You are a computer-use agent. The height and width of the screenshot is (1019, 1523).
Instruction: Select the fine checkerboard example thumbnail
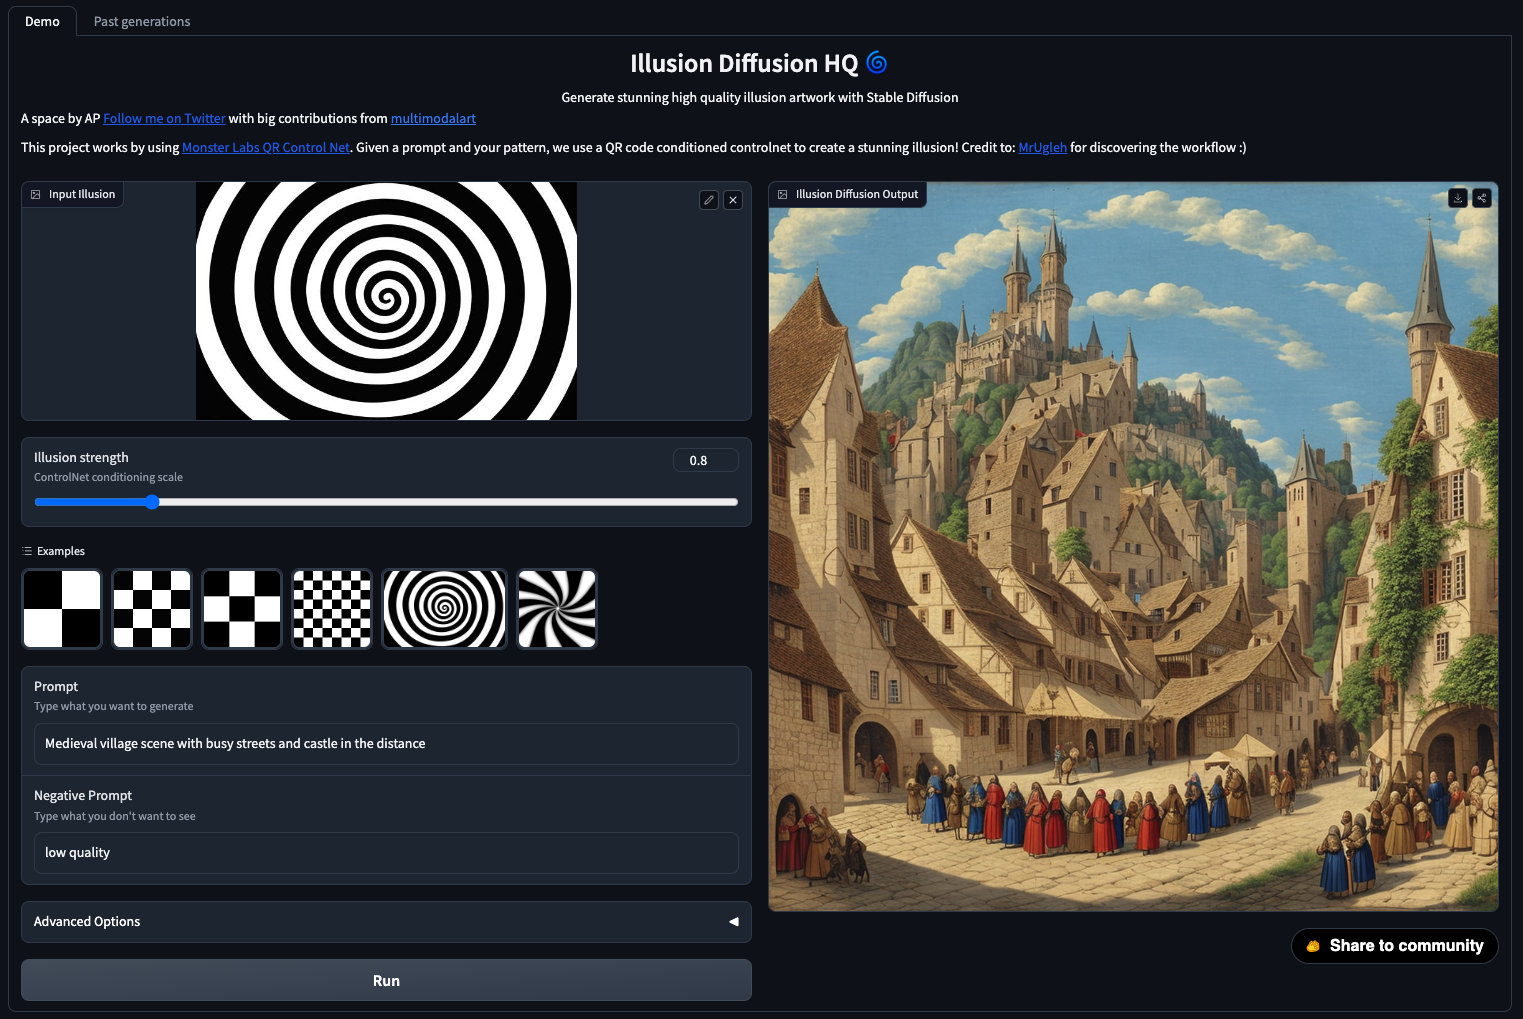pos(332,609)
